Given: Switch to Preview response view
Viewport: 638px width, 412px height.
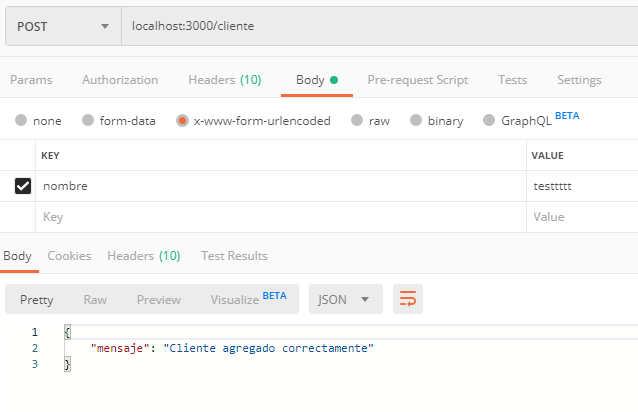Looking at the screenshot, I should [159, 299].
